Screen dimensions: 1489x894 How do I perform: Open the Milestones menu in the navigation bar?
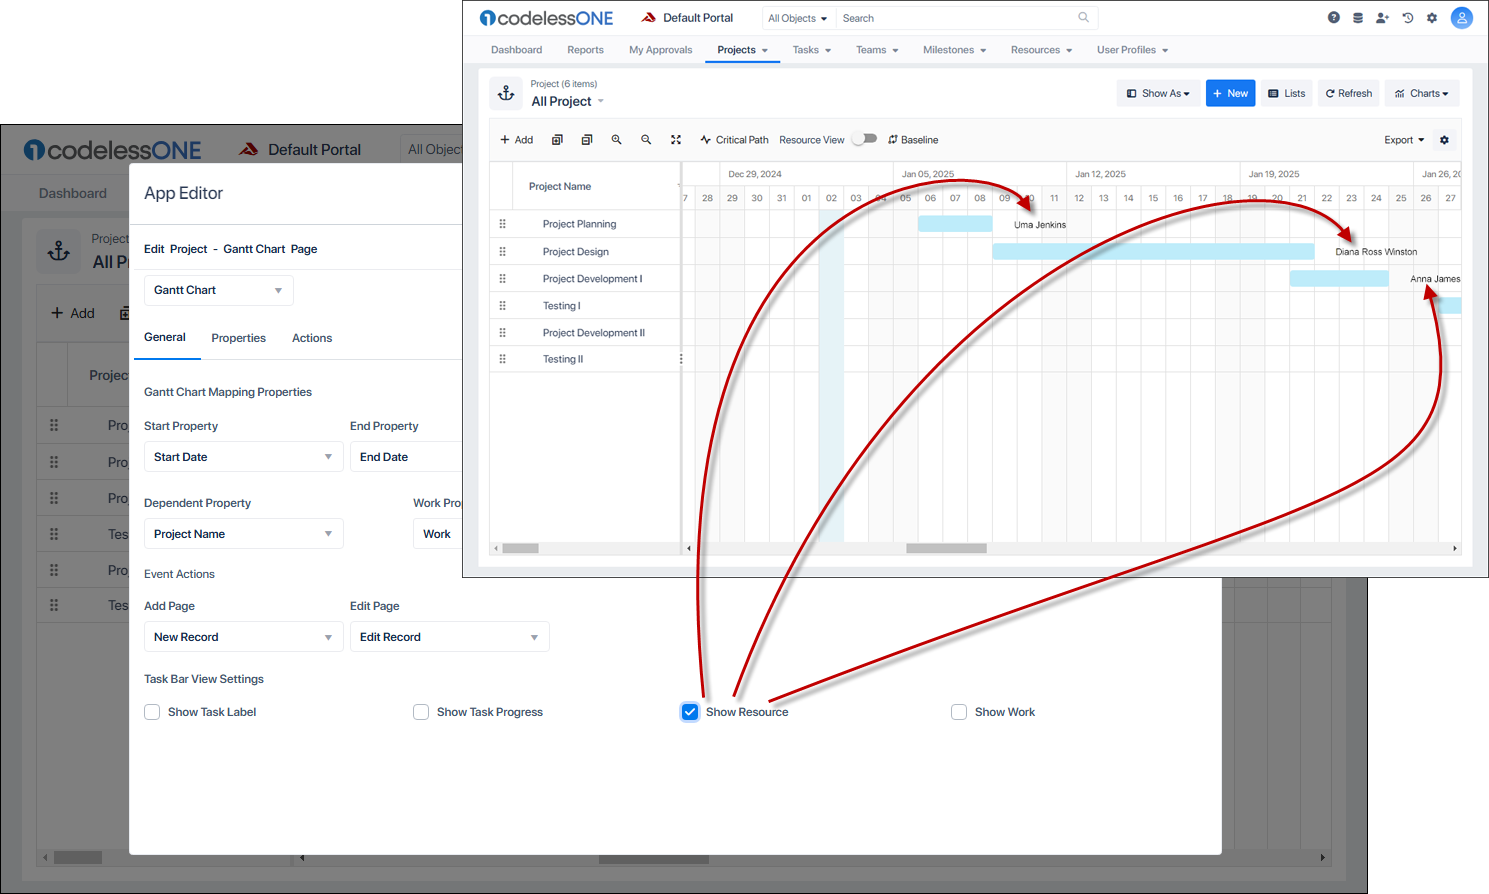[x=954, y=49]
